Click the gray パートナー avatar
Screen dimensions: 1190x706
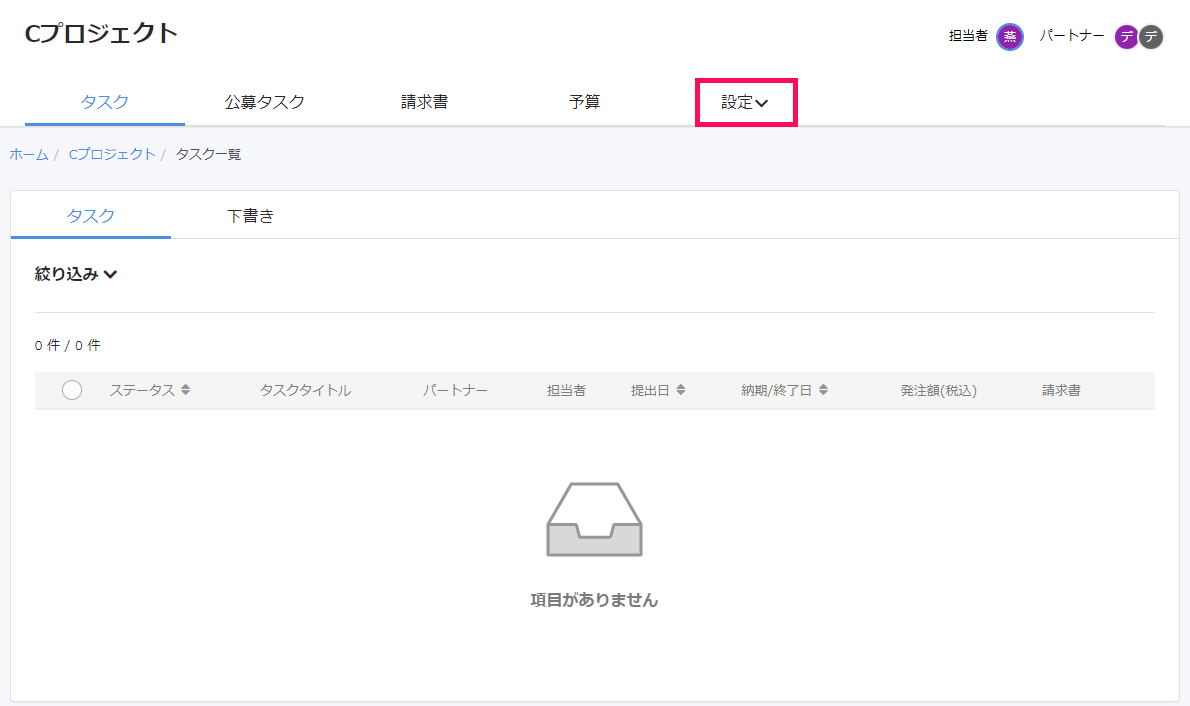(1151, 36)
